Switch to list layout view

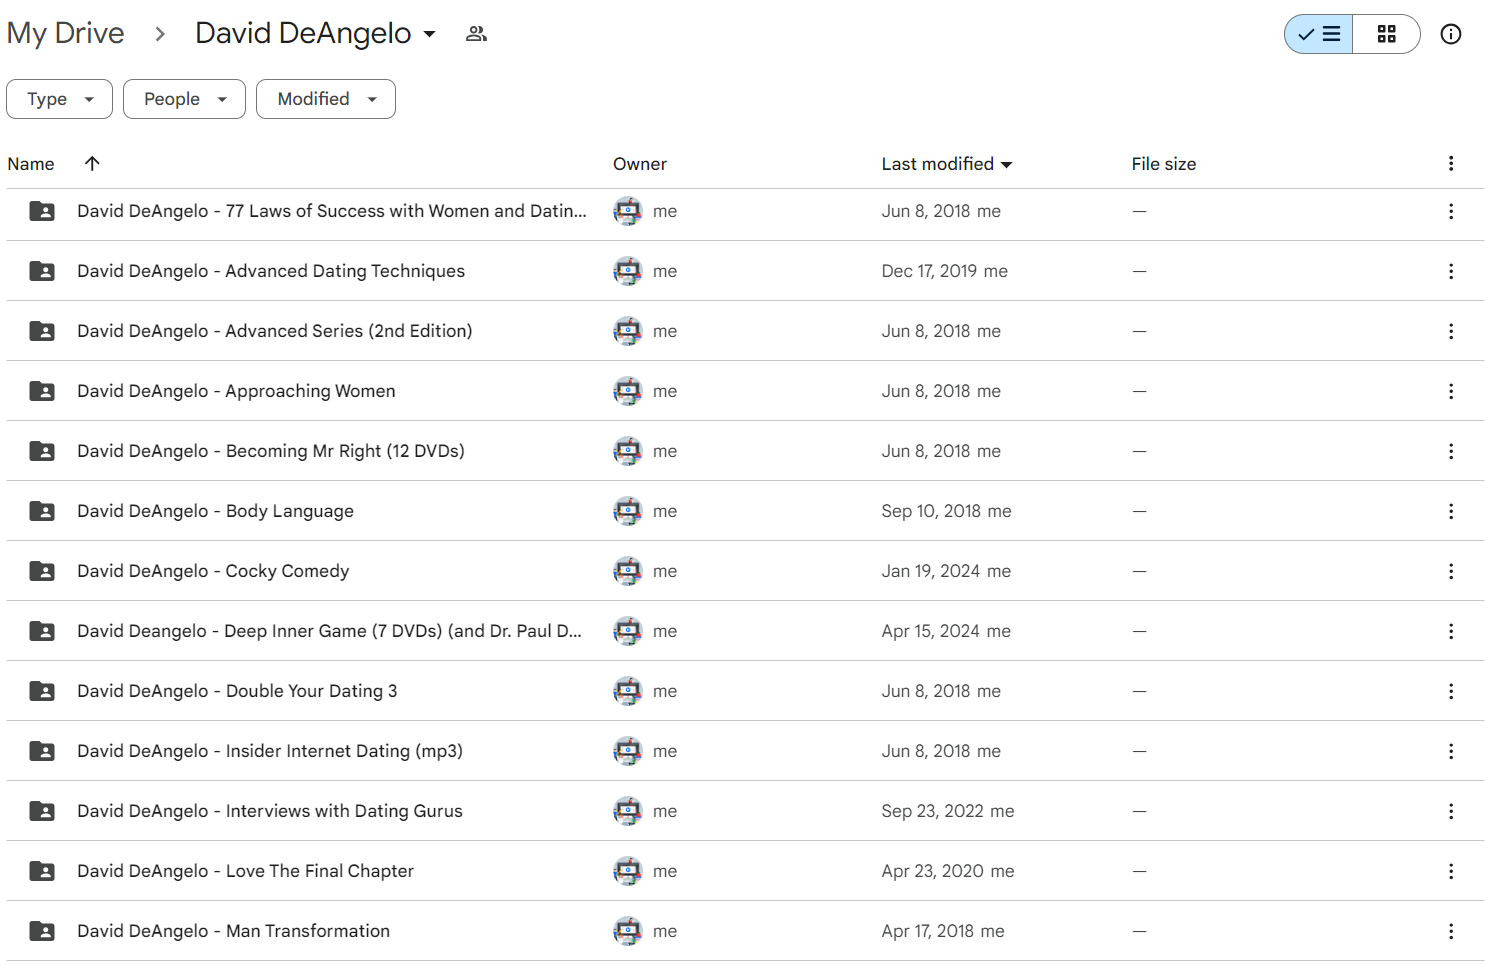tap(1319, 34)
